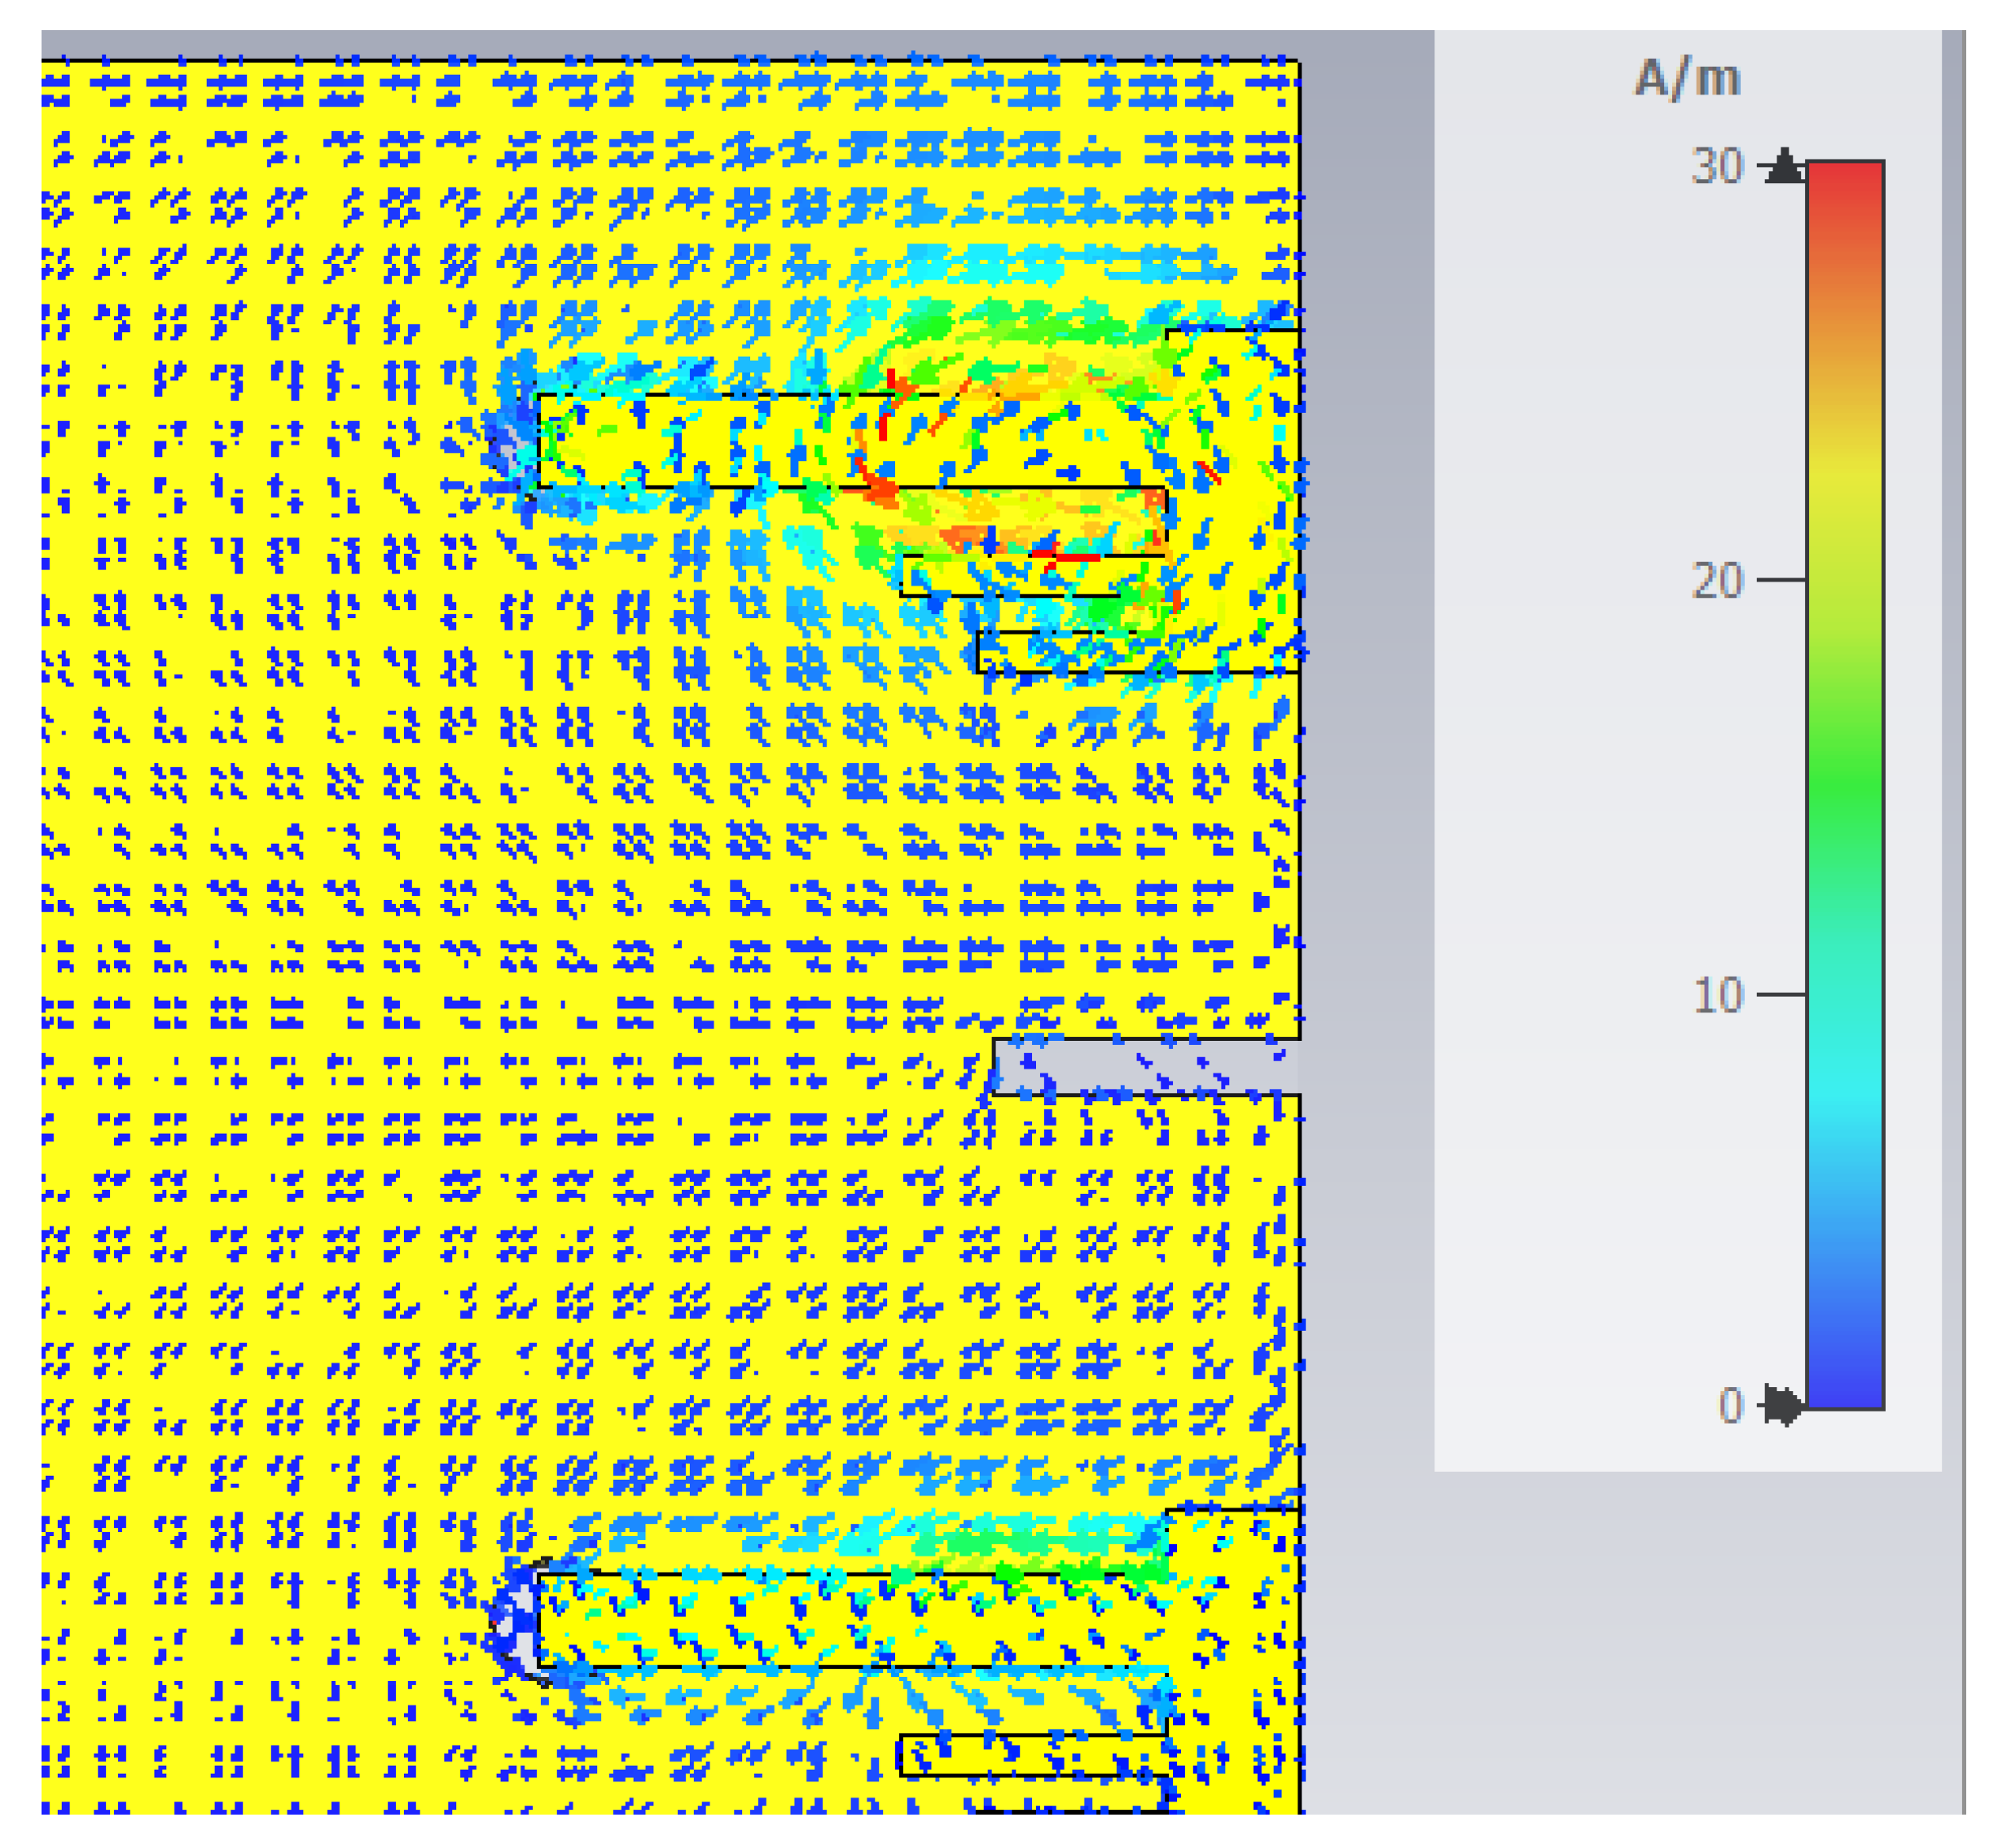Pick the long upper rectangular slot interior
Image resolution: width=1998 pixels, height=1848 pixels.
700,440
